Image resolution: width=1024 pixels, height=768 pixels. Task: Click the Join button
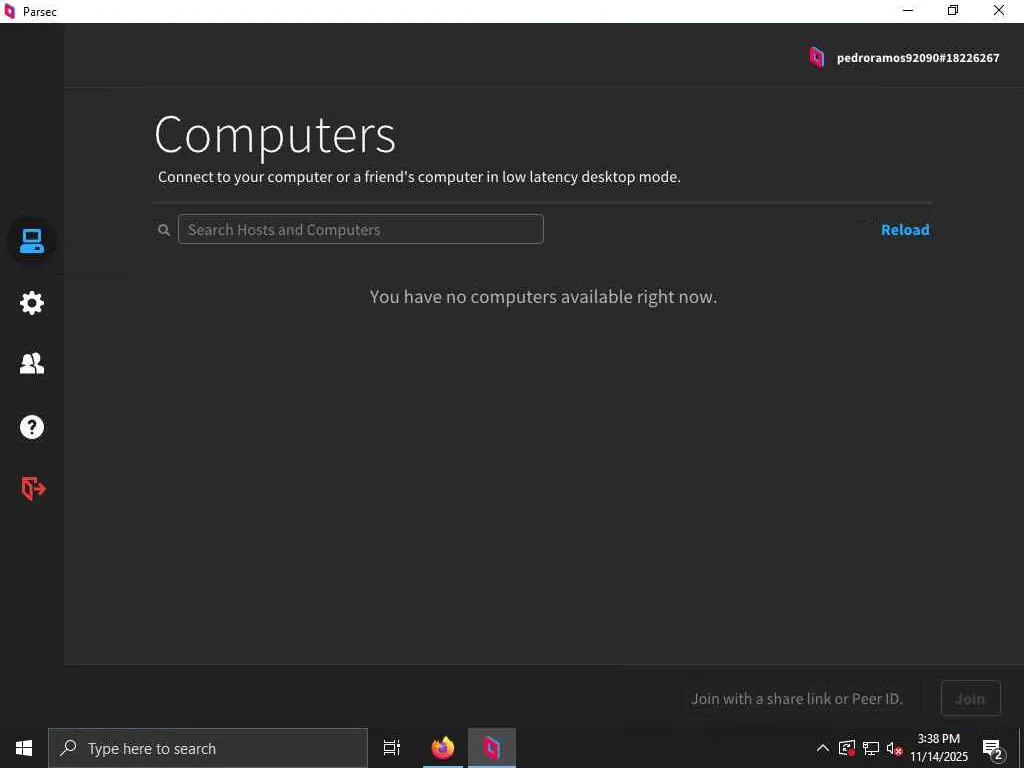pyautogui.click(x=970, y=699)
